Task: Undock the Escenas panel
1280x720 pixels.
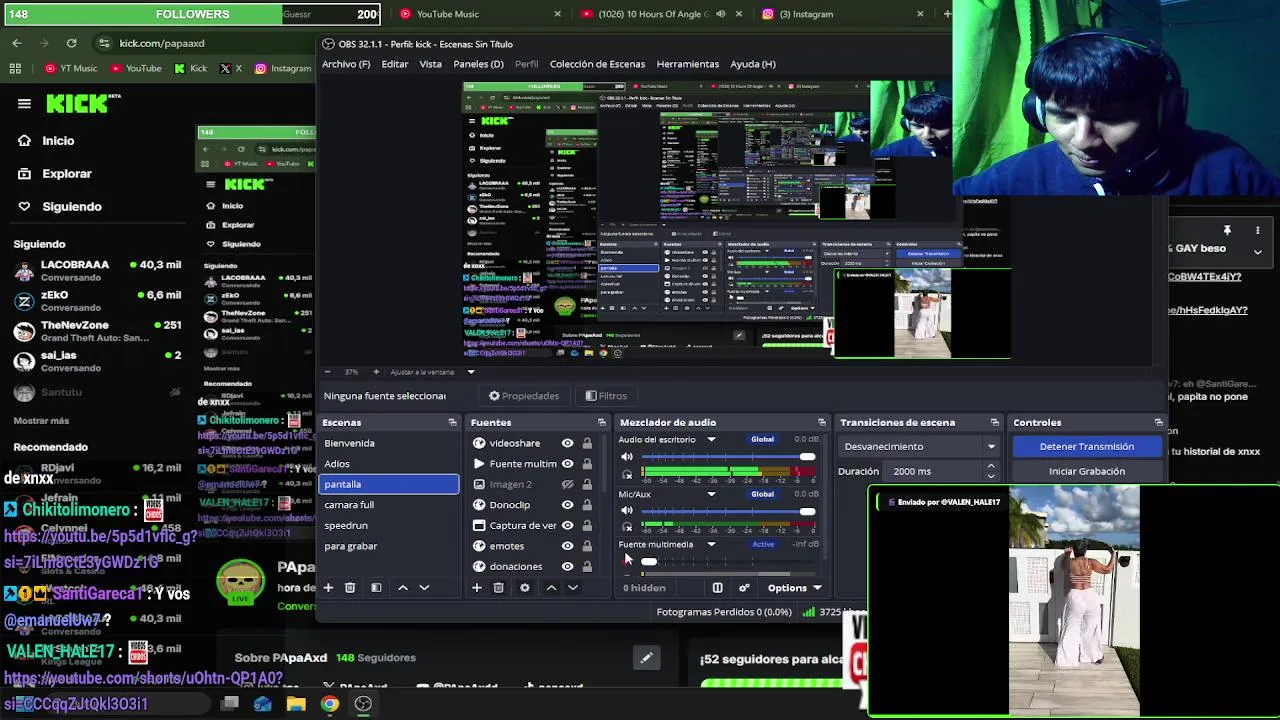Action: click(x=452, y=423)
